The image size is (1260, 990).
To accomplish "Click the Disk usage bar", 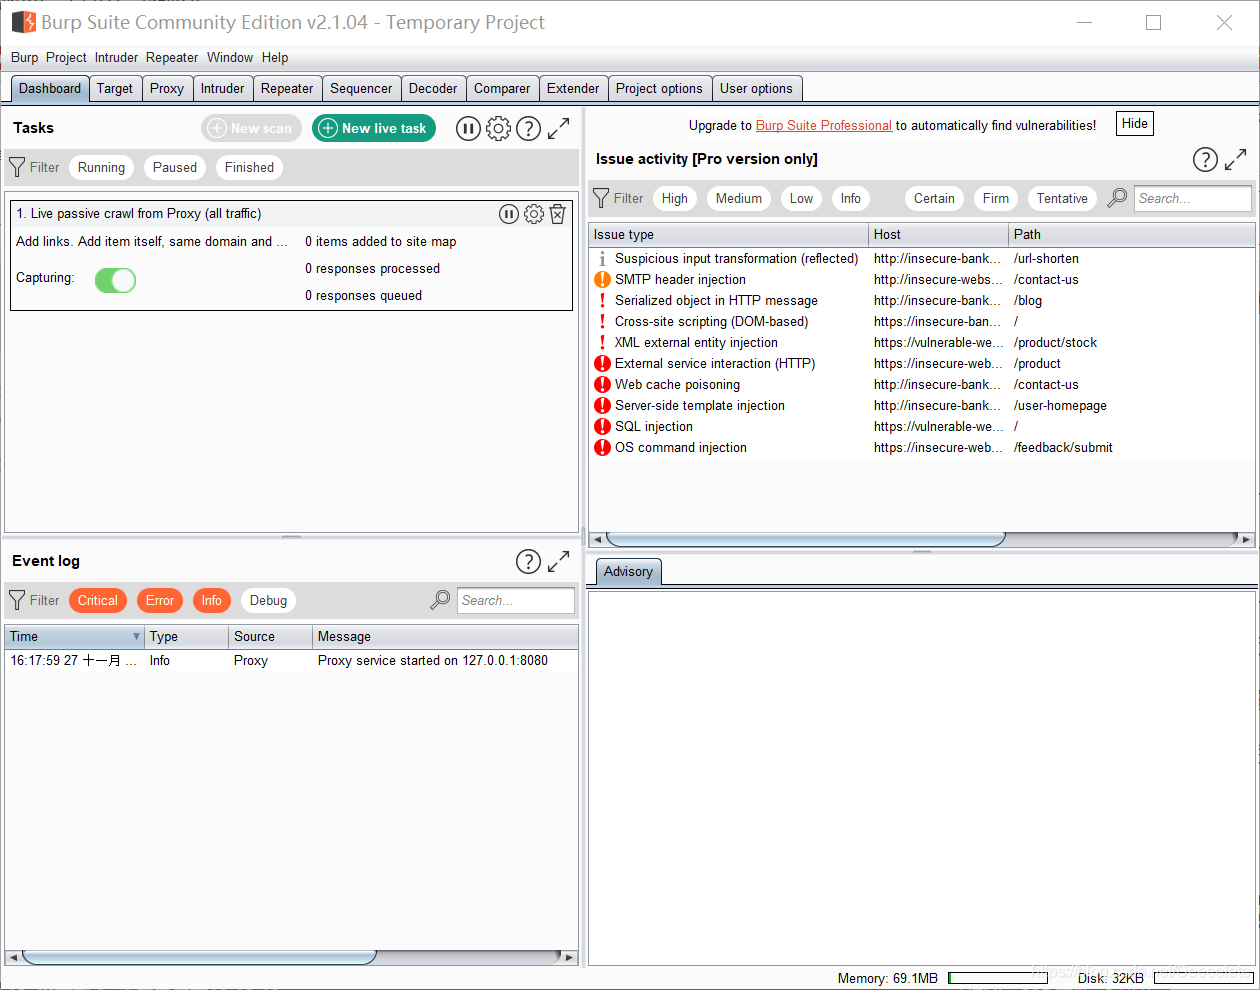I will [1203, 978].
